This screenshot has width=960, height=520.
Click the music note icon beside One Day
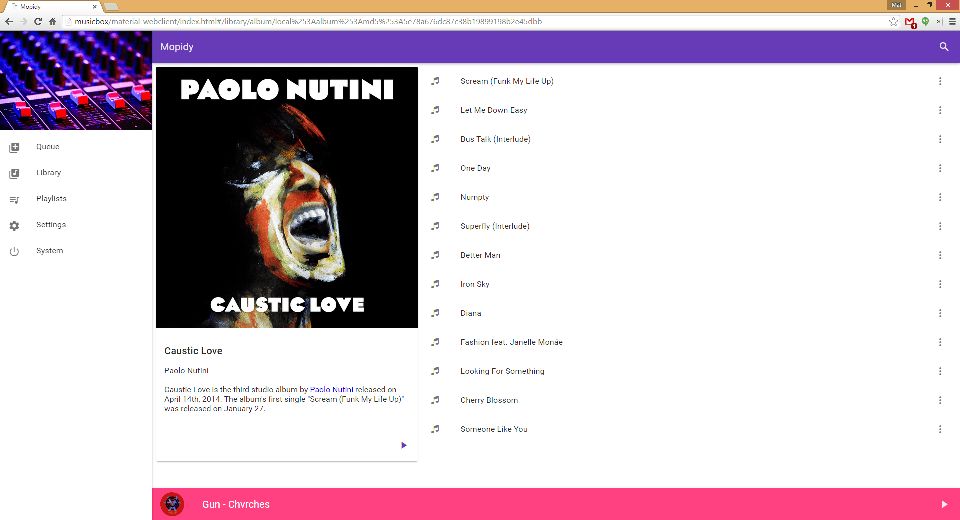pyautogui.click(x=435, y=168)
